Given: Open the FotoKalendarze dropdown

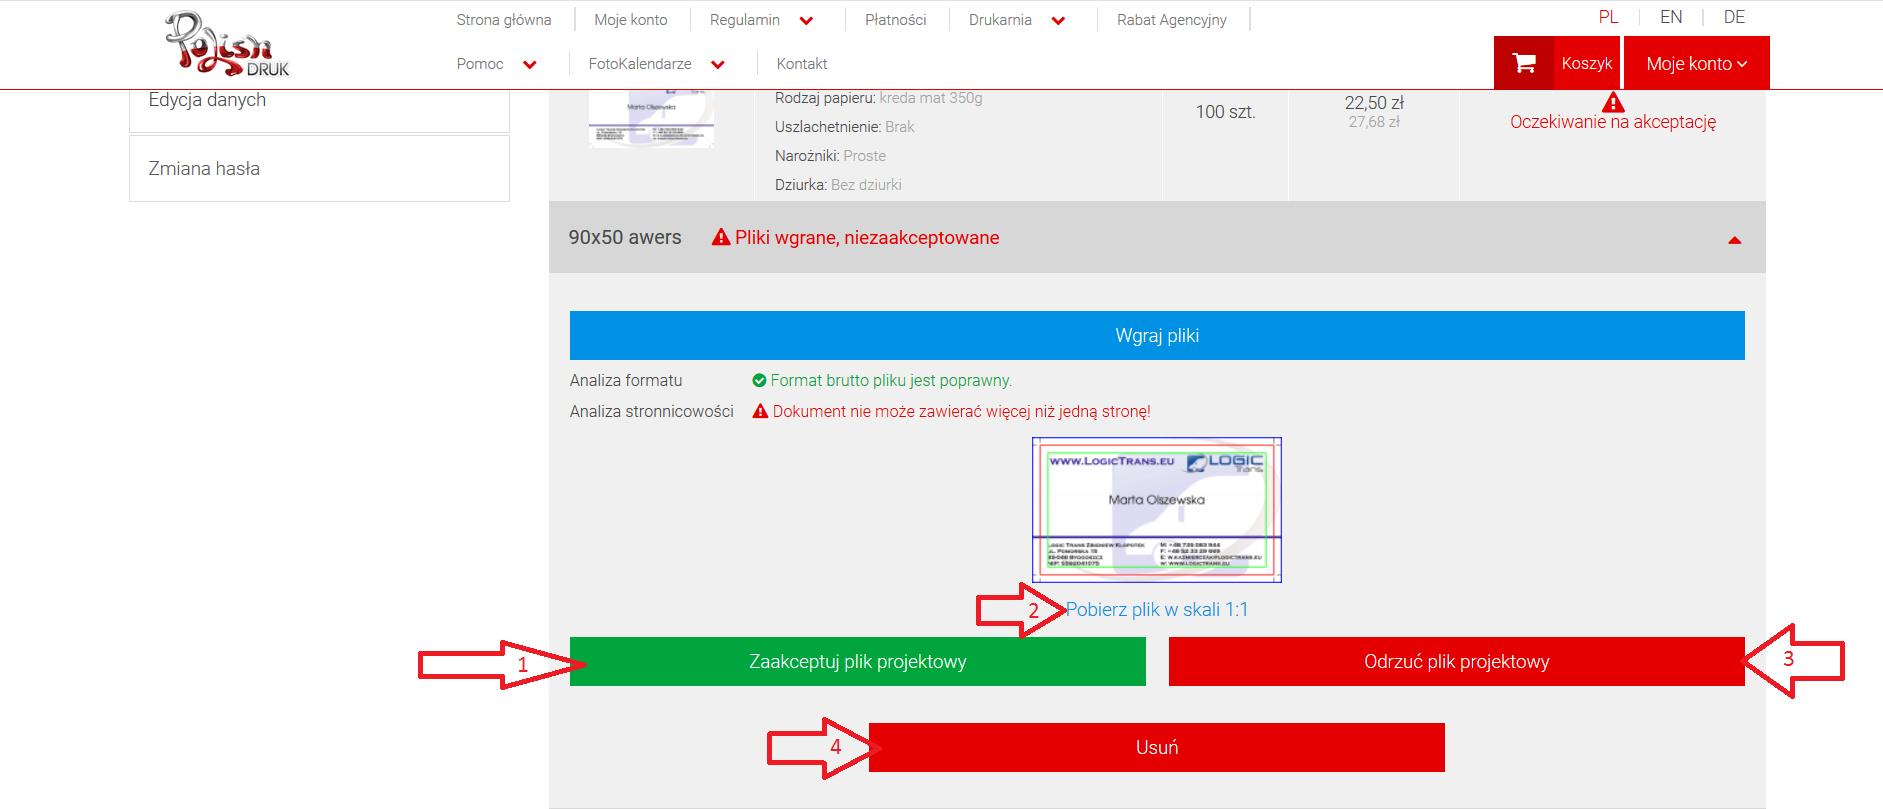Looking at the screenshot, I should pos(717,65).
